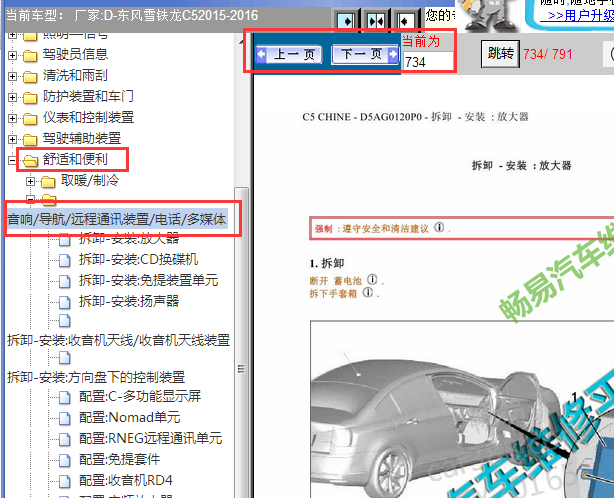Expand the 防护装置和车门 folder
This screenshot has height=498, width=614.
click(12, 97)
